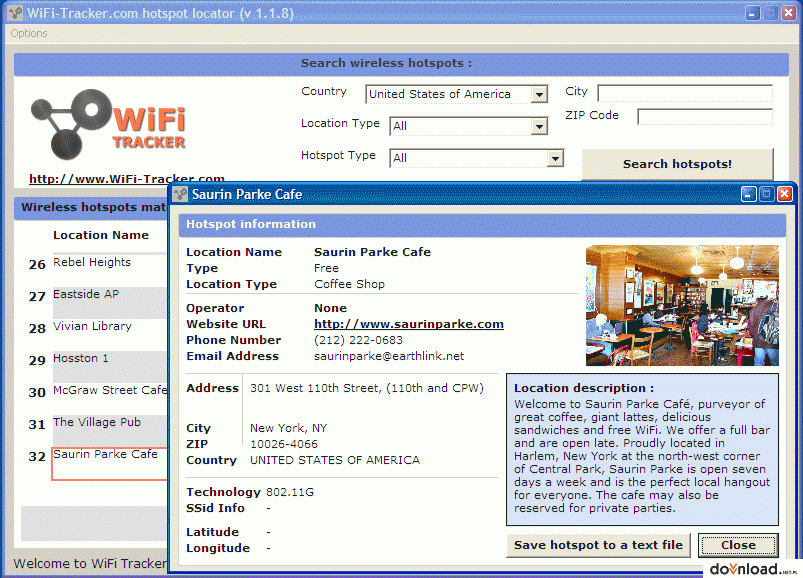The height and width of the screenshot is (578, 803).
Task: Click Save hotspot to a text file
Action: [x=598, y=545]
